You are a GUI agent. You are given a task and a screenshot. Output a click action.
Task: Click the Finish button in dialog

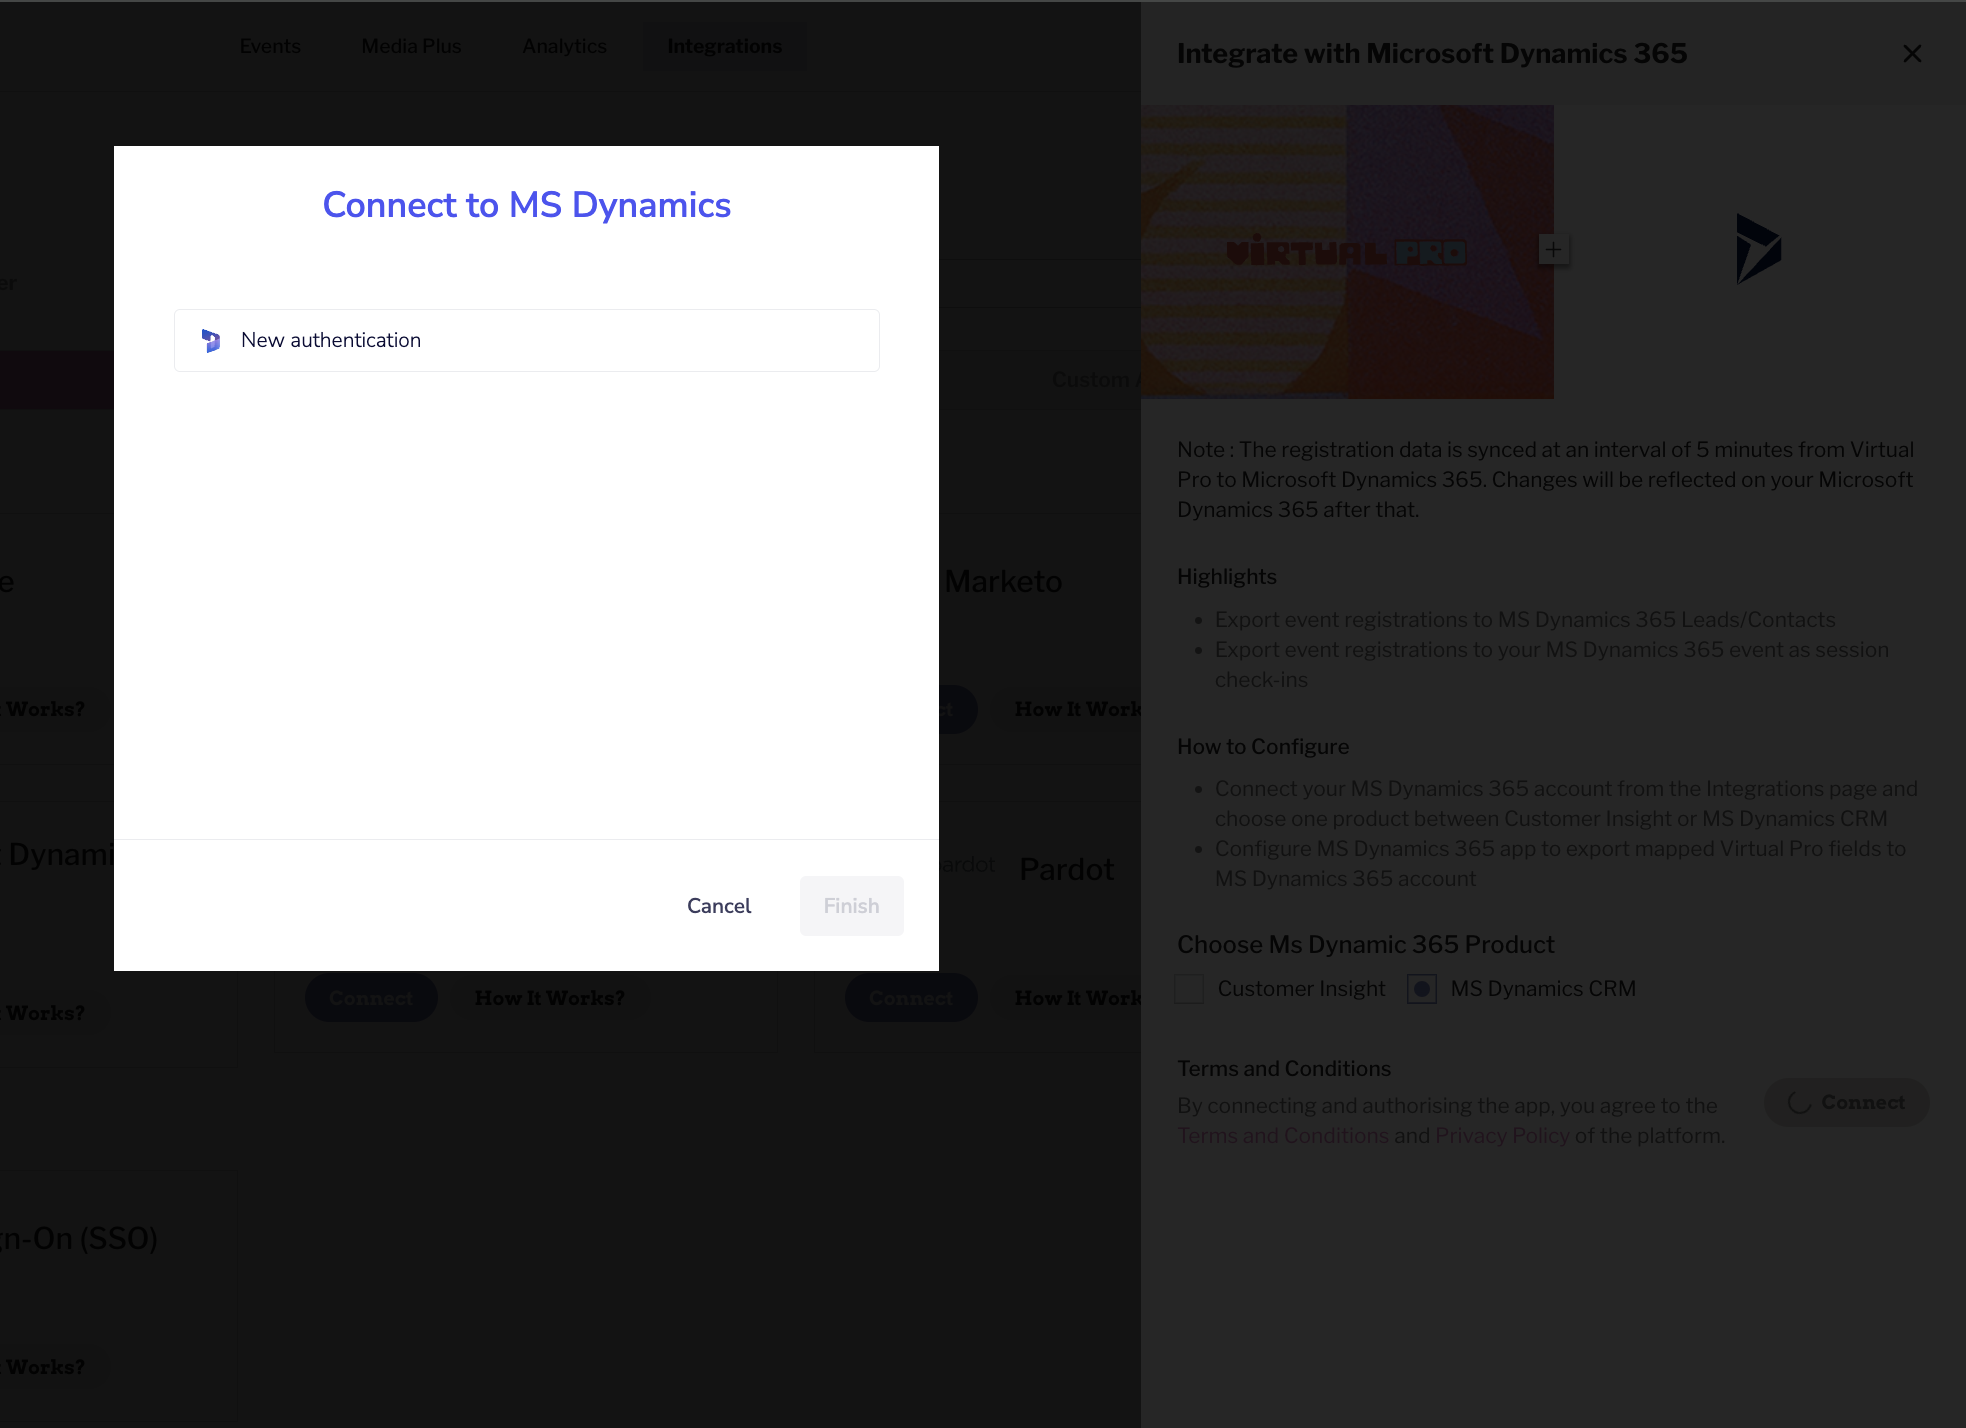point(851,906)
